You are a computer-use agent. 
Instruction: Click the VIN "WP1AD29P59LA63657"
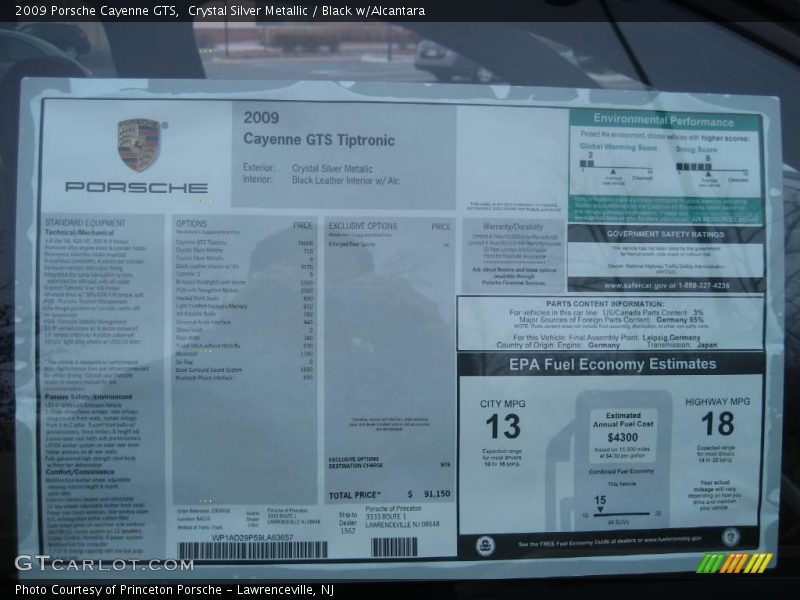click(x=253, y=538)
